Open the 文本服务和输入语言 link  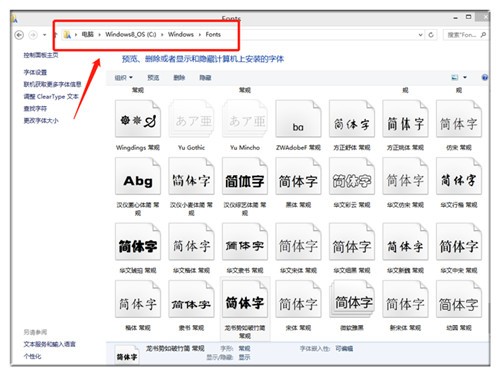click(x=49, y=344)
